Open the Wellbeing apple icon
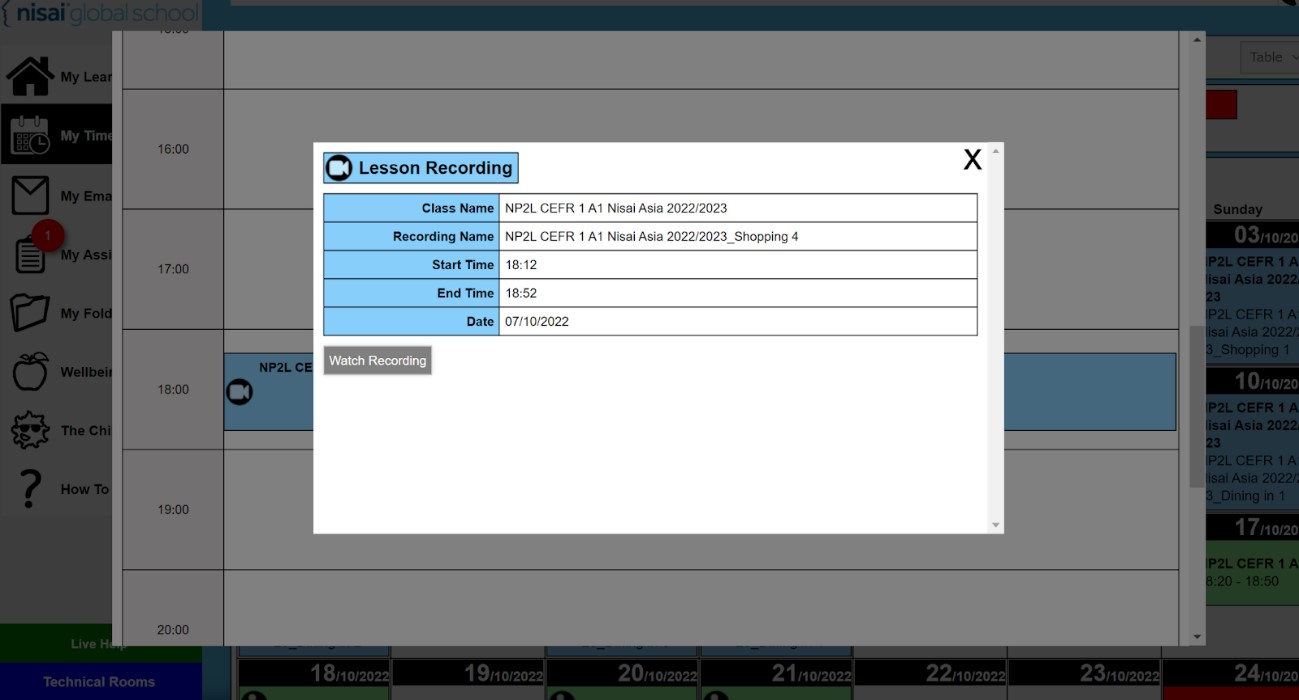Image resolution: width=1299 pixels, height=700 pixels. coord(30,371)
